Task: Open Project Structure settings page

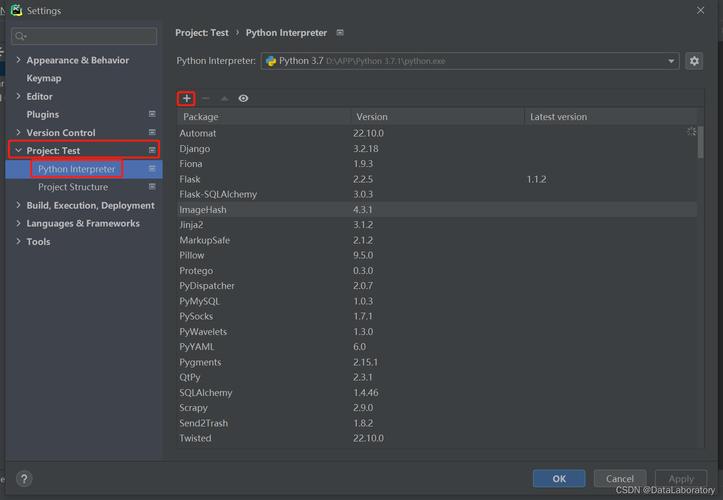Action: (x=73, y=187)
